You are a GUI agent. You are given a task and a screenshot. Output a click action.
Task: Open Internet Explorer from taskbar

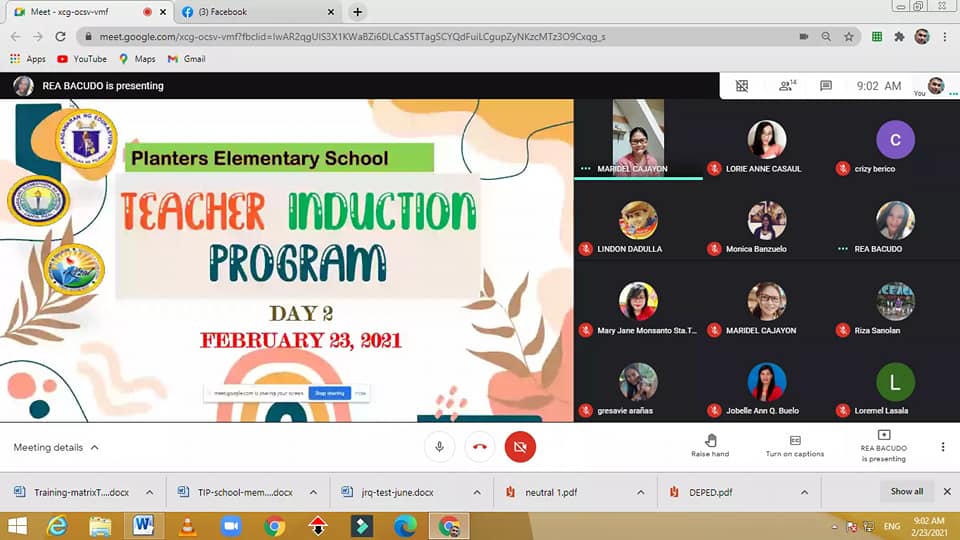pyautogui.click(x=57, y=526)
